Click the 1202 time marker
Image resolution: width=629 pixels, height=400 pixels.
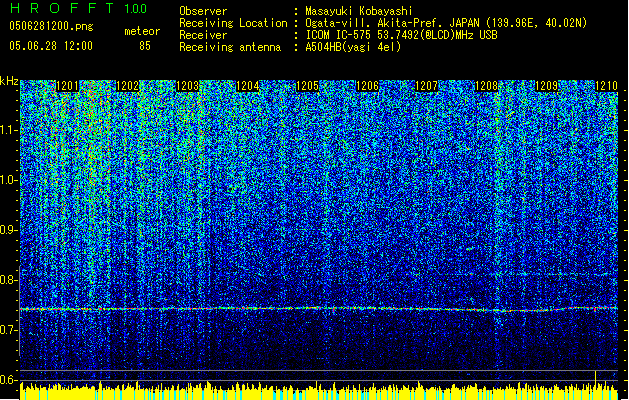127,86
